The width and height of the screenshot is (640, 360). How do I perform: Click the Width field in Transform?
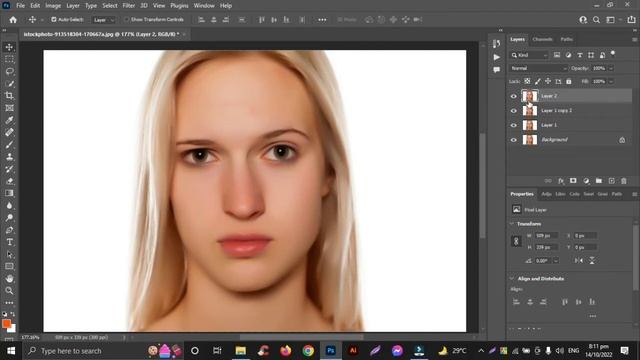tap(546, 236)
